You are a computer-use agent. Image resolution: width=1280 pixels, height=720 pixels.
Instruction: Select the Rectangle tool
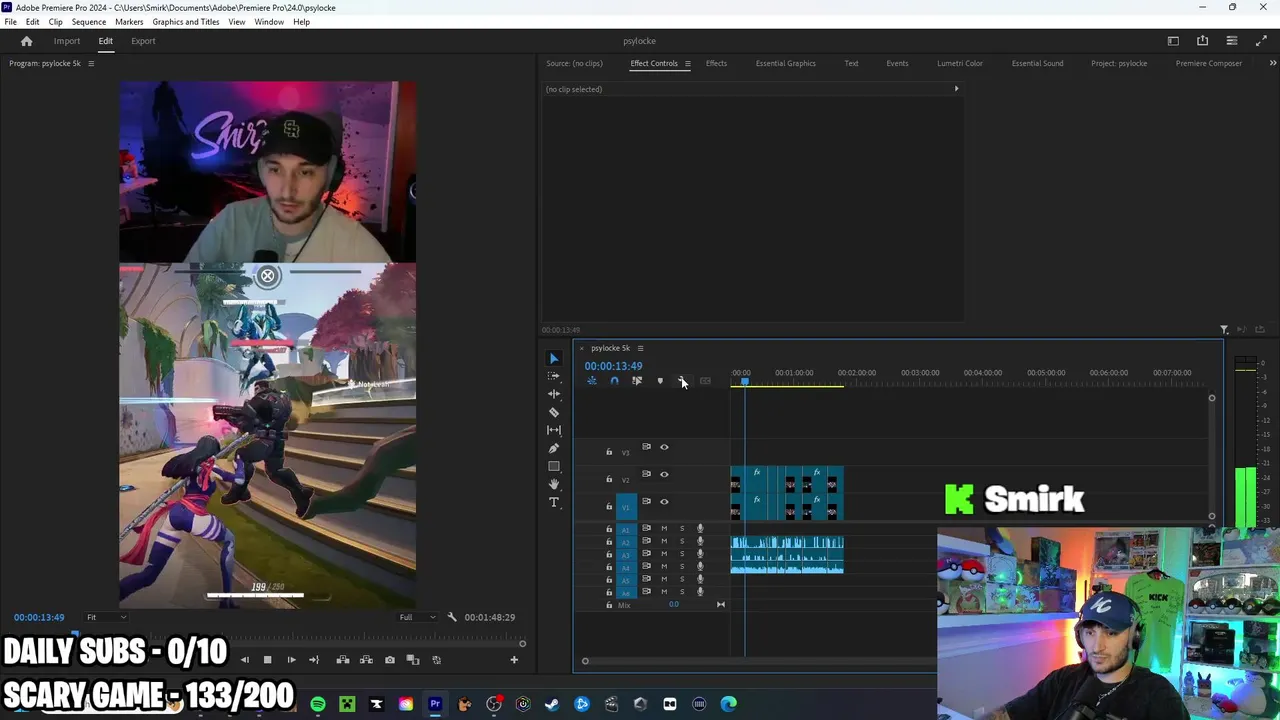[x=553, y=466]
